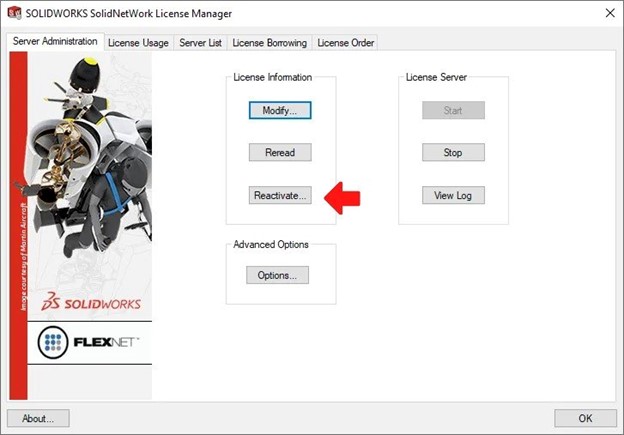
Task: Switch to the License Order tab
Action: pos(344,43)
